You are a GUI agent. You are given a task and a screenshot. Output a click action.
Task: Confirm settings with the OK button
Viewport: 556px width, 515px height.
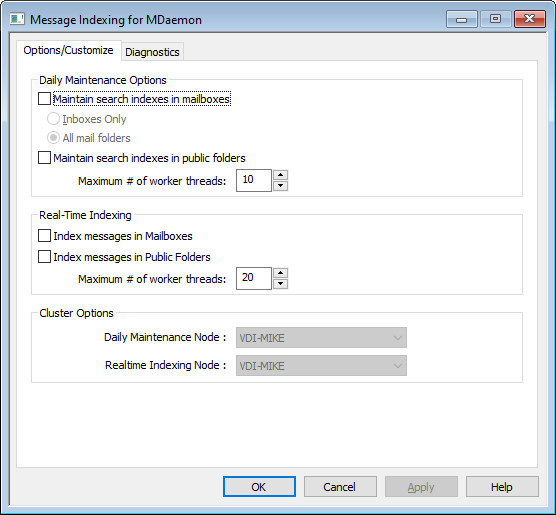coord(259,487)
